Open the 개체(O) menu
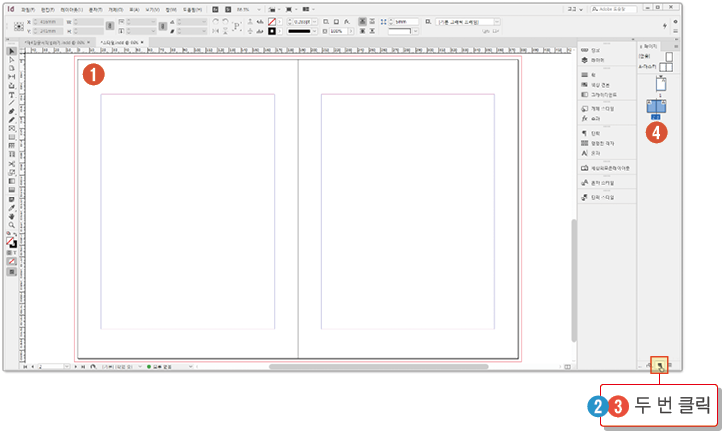This screenshot has height=431, width=722. pos(116,10)
